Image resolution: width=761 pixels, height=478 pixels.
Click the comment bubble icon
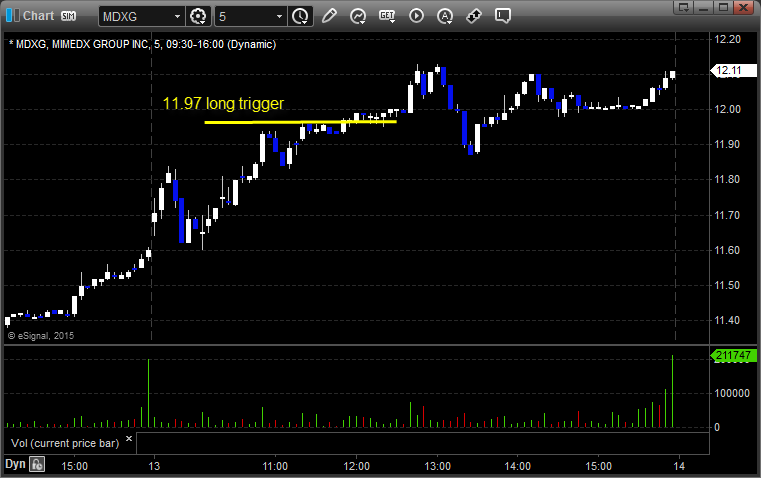[x=503, y=16]
